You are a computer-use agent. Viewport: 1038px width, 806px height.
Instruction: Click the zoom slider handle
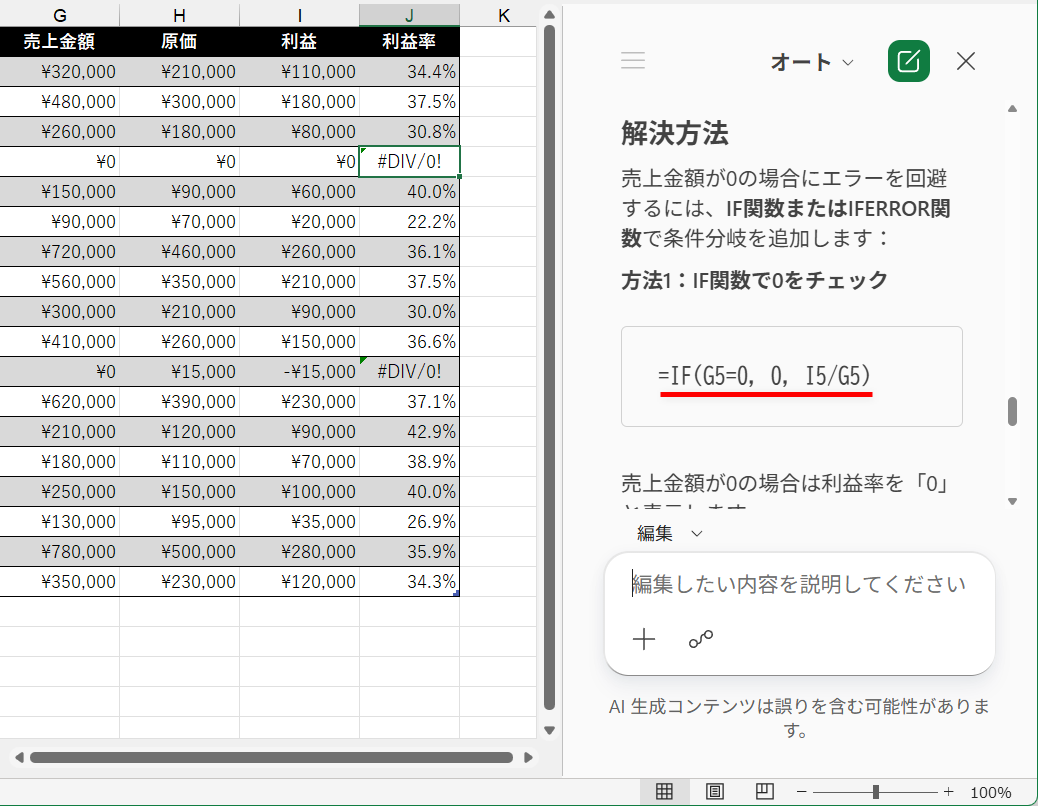876,792
